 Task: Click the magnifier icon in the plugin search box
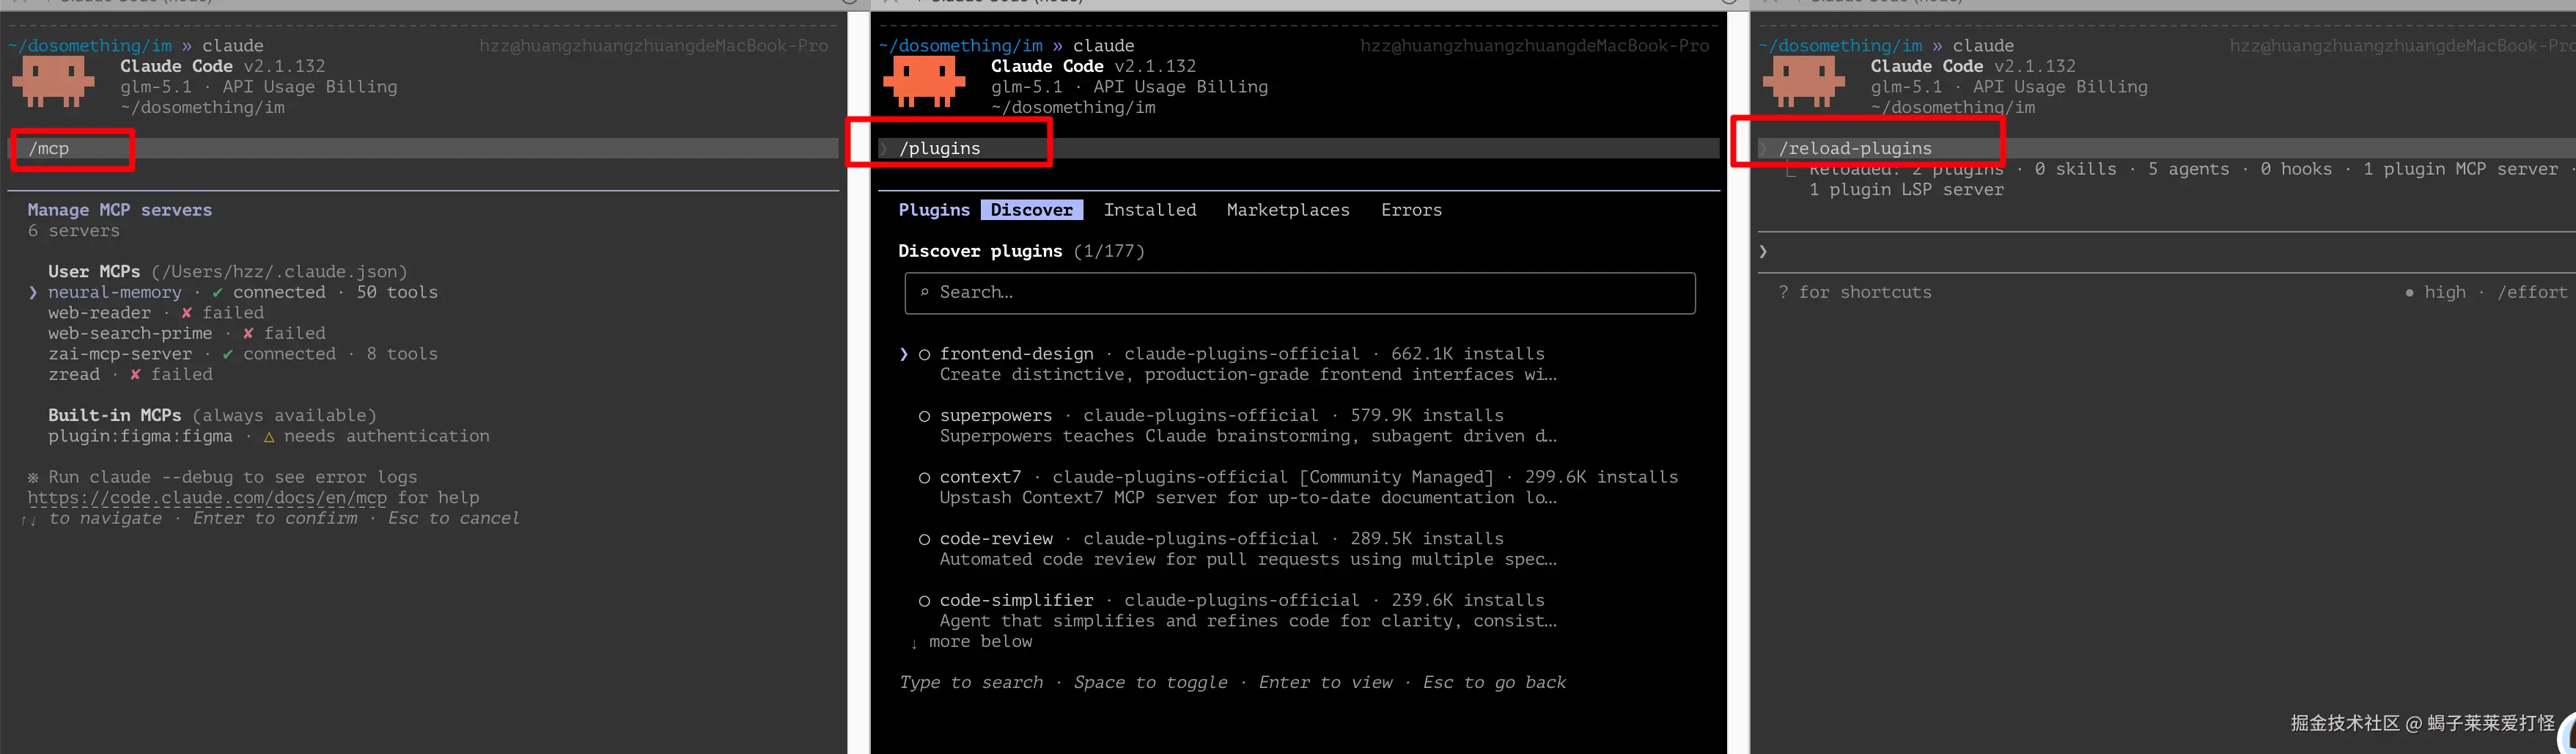pyautogui.click(x=924, y=292)
